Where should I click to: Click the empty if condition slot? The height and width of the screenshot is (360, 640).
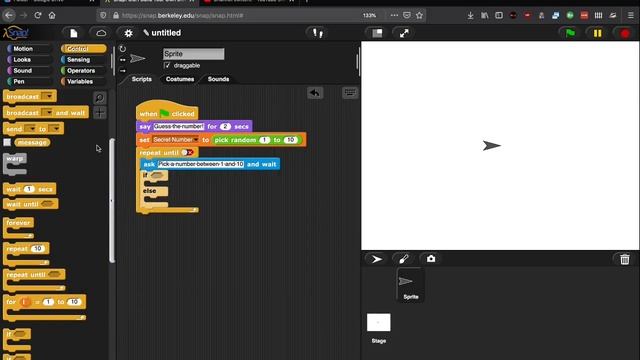point(157,175)
